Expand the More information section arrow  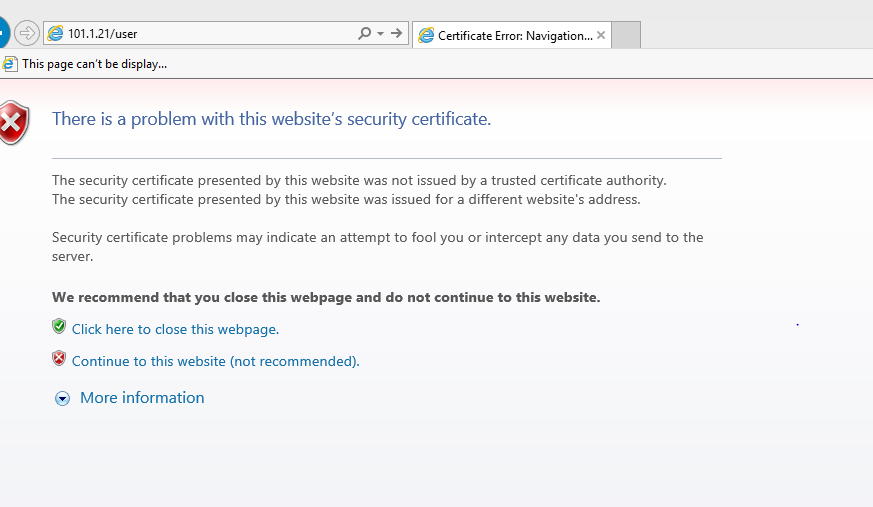tap(63, 398)
